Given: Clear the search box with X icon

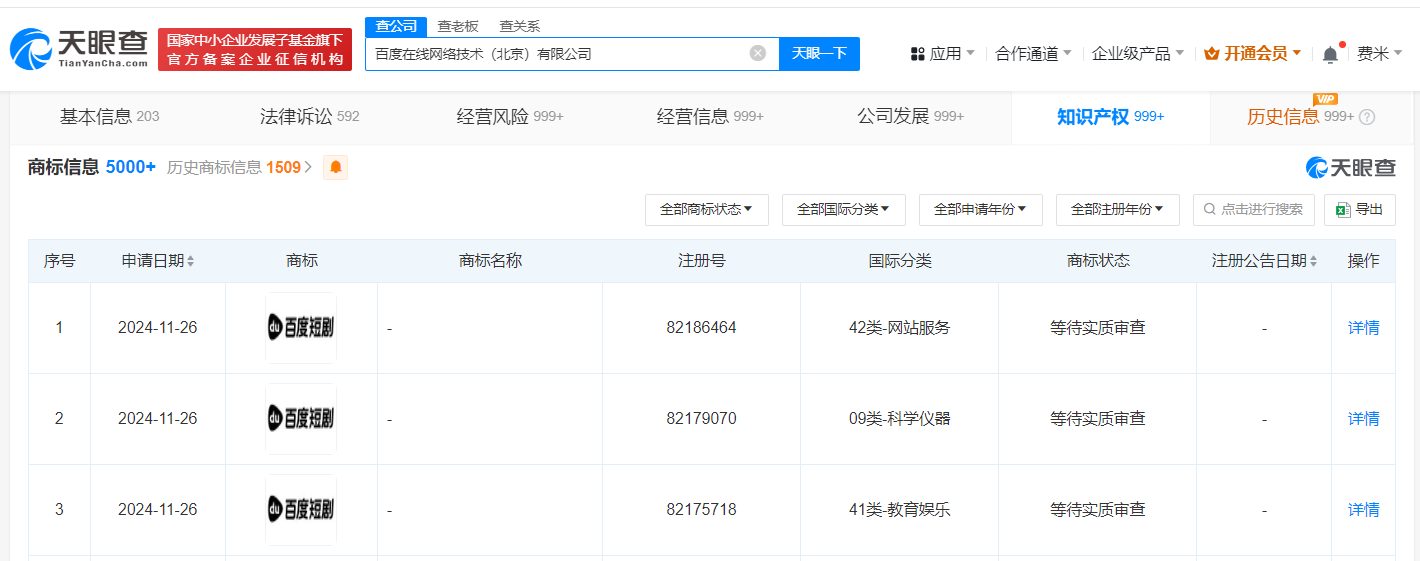Looking at the screenshot, I should point(758,53).
